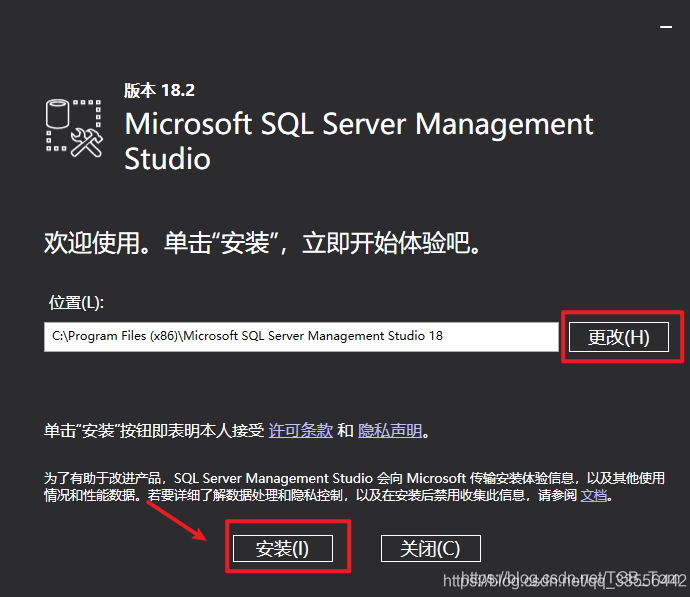Click the Microsoft SQL Server Management Studio title

click(x=359, y=141)
